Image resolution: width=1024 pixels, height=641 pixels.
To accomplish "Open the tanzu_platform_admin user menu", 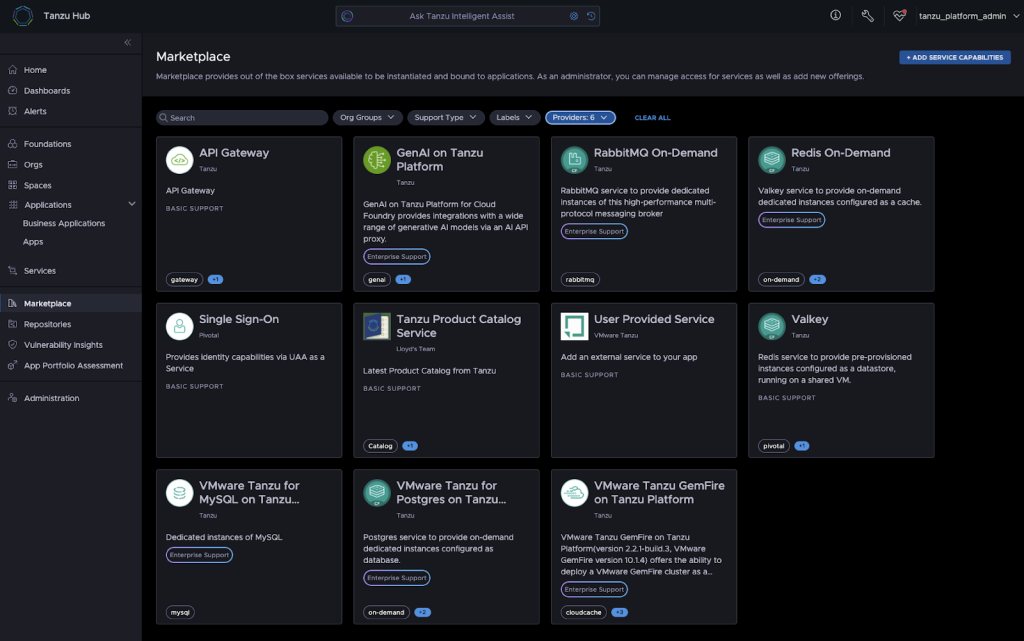I will click(x=967, y=16).
